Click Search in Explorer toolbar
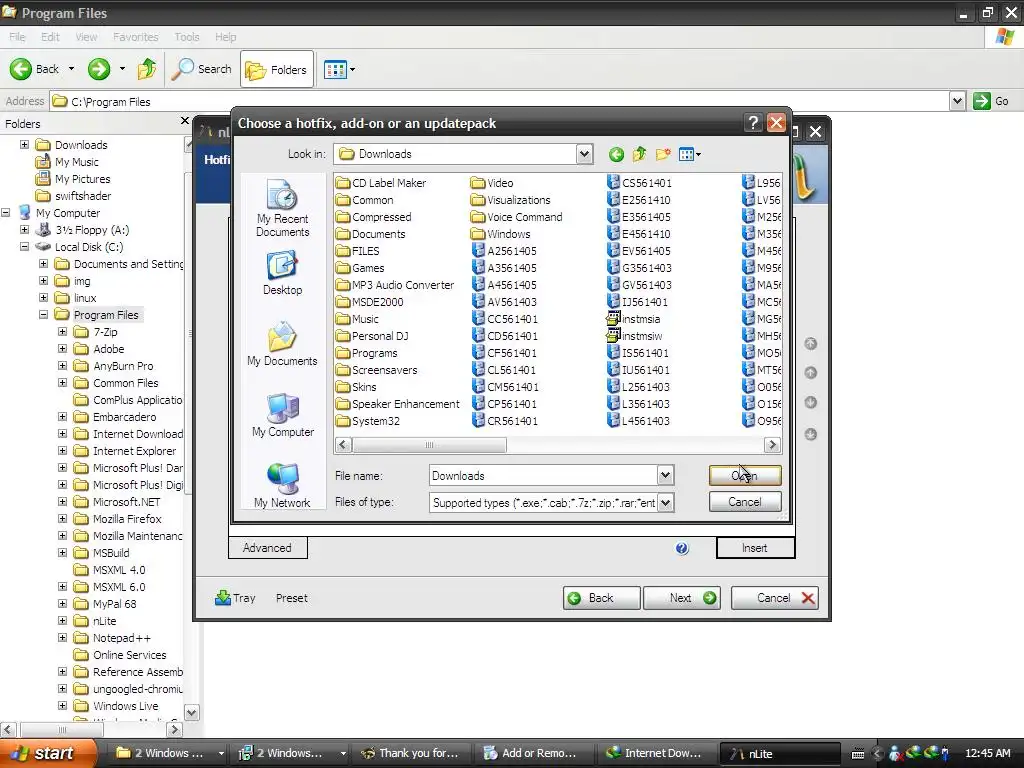 point(201,69)
